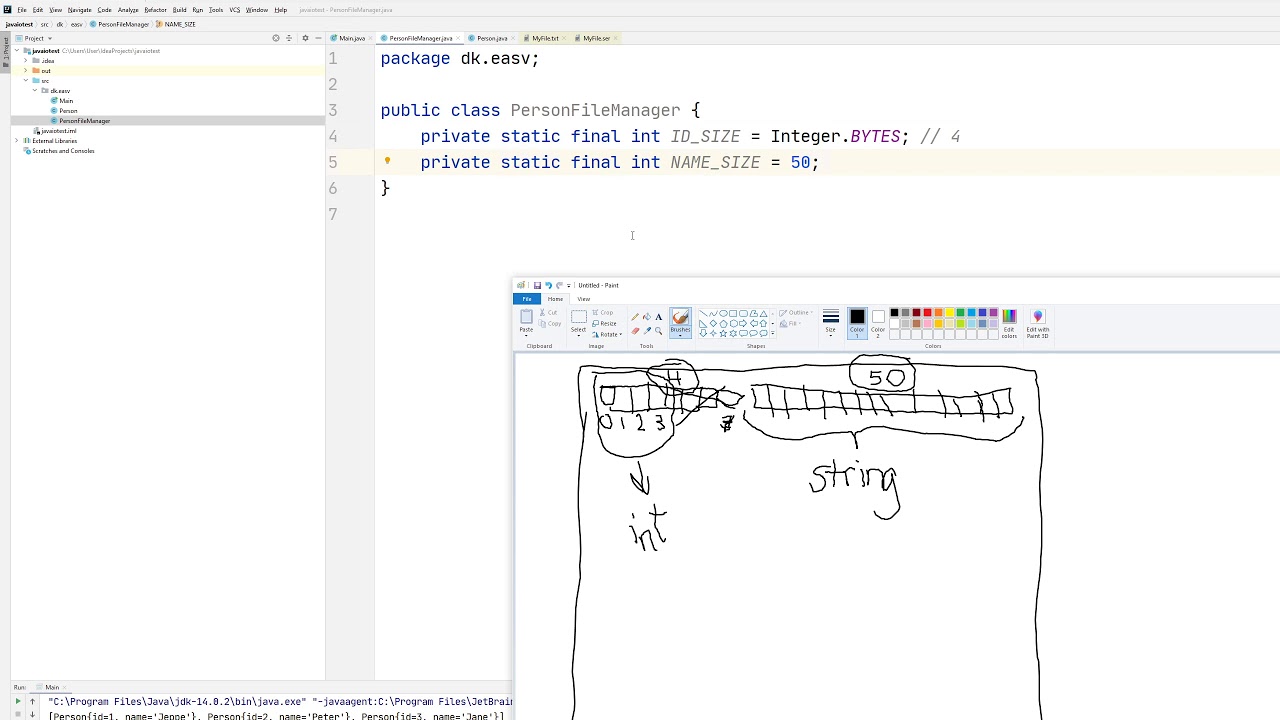1280x720 pixels.
Task: Open the Rotate dropdown in Paint
Action: coord(608,334)
